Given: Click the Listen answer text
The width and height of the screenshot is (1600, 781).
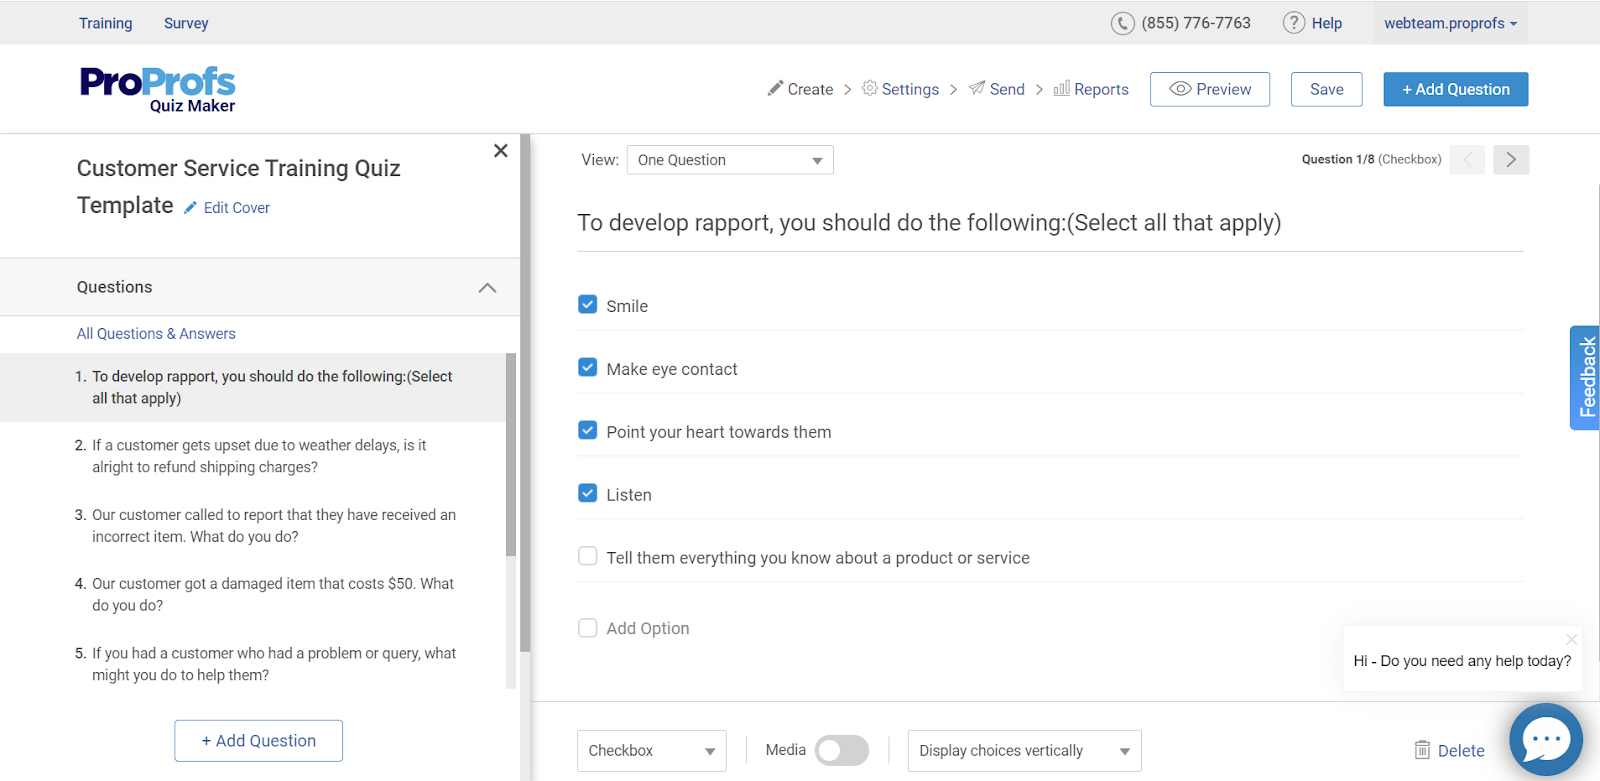Looking at the screenshot, I should (629, 495).
